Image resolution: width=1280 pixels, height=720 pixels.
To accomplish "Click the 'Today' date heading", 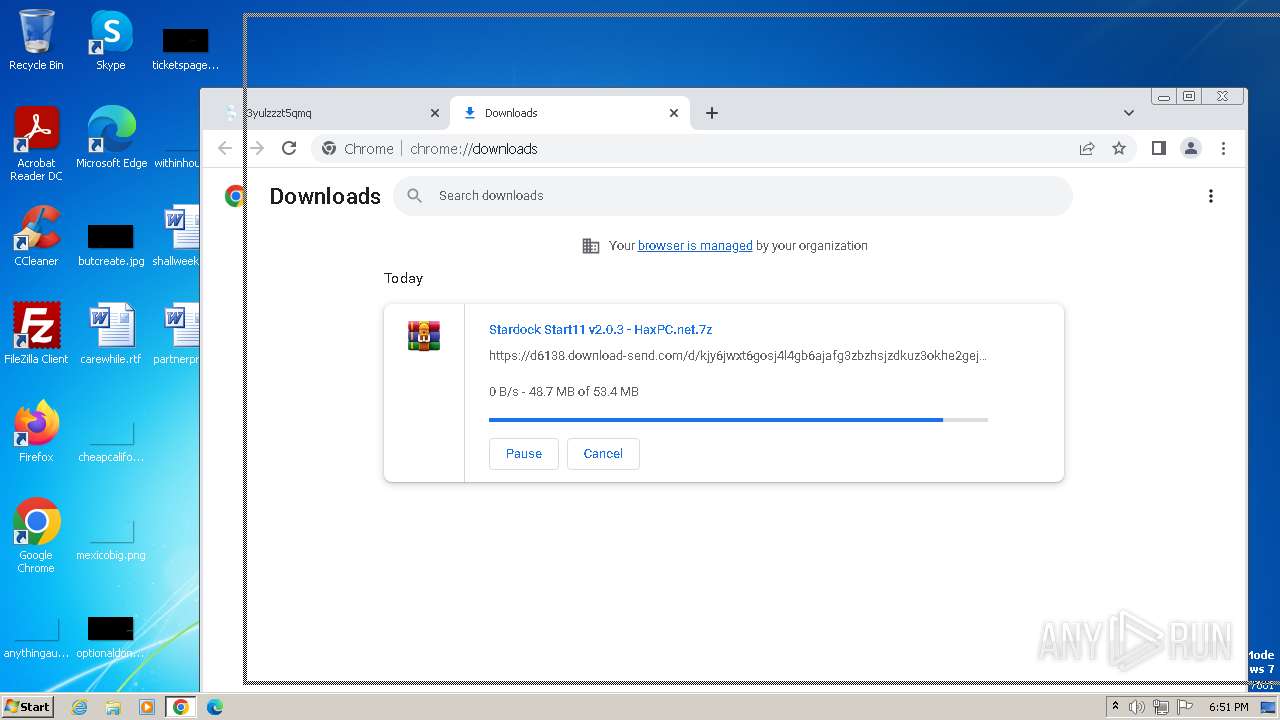I will pos(404,278).
